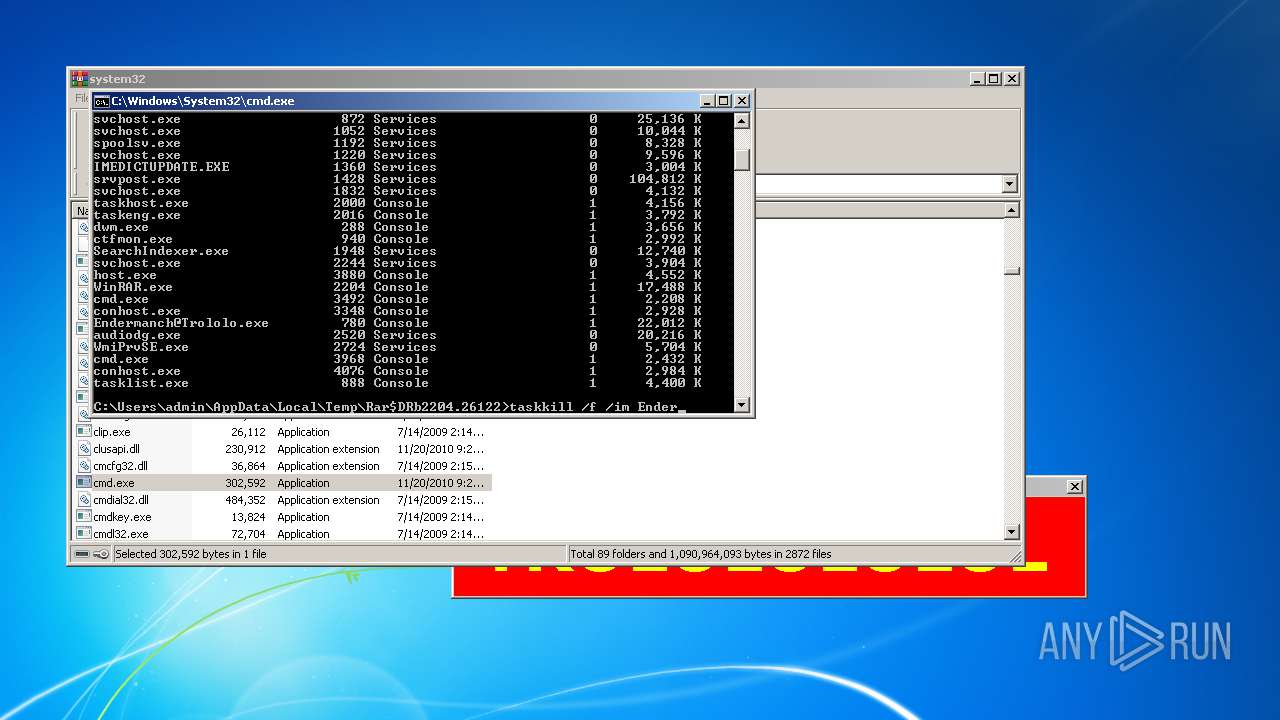Click 'Application extension' type of cmcfg32.dll

328,466
